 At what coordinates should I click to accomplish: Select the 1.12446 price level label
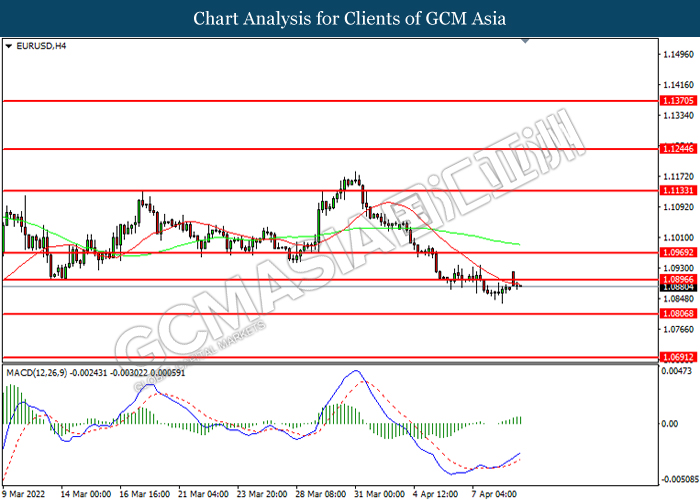tap(678, 149)
